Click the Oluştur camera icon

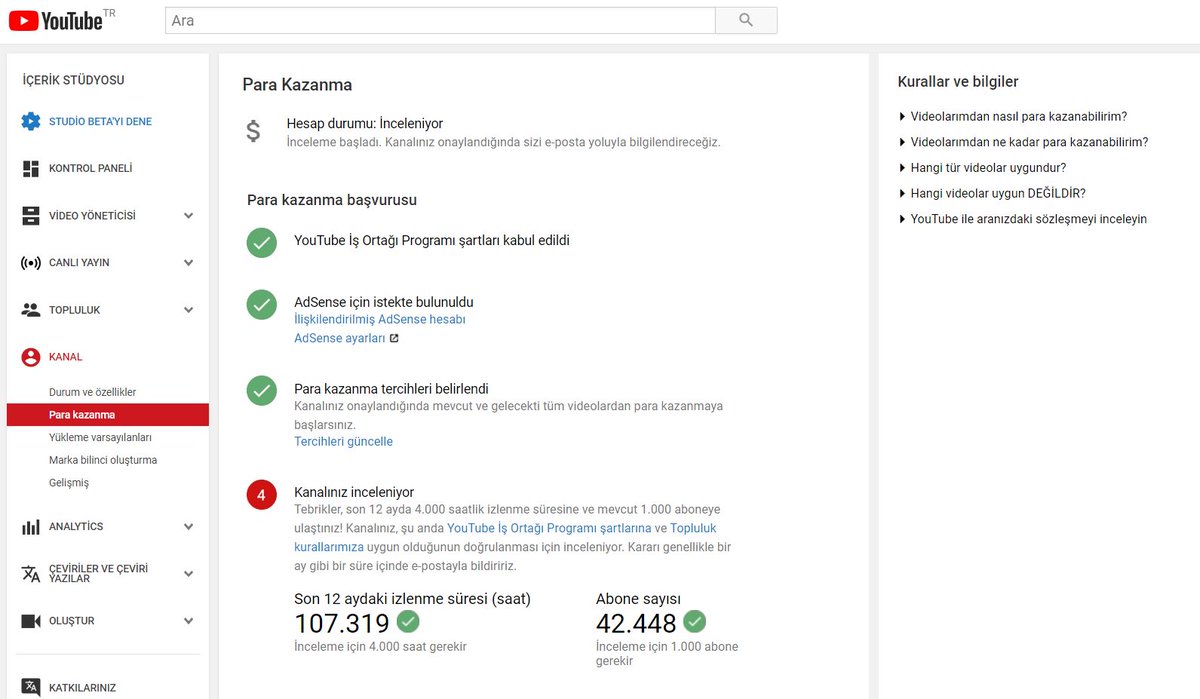coord(31,621)
